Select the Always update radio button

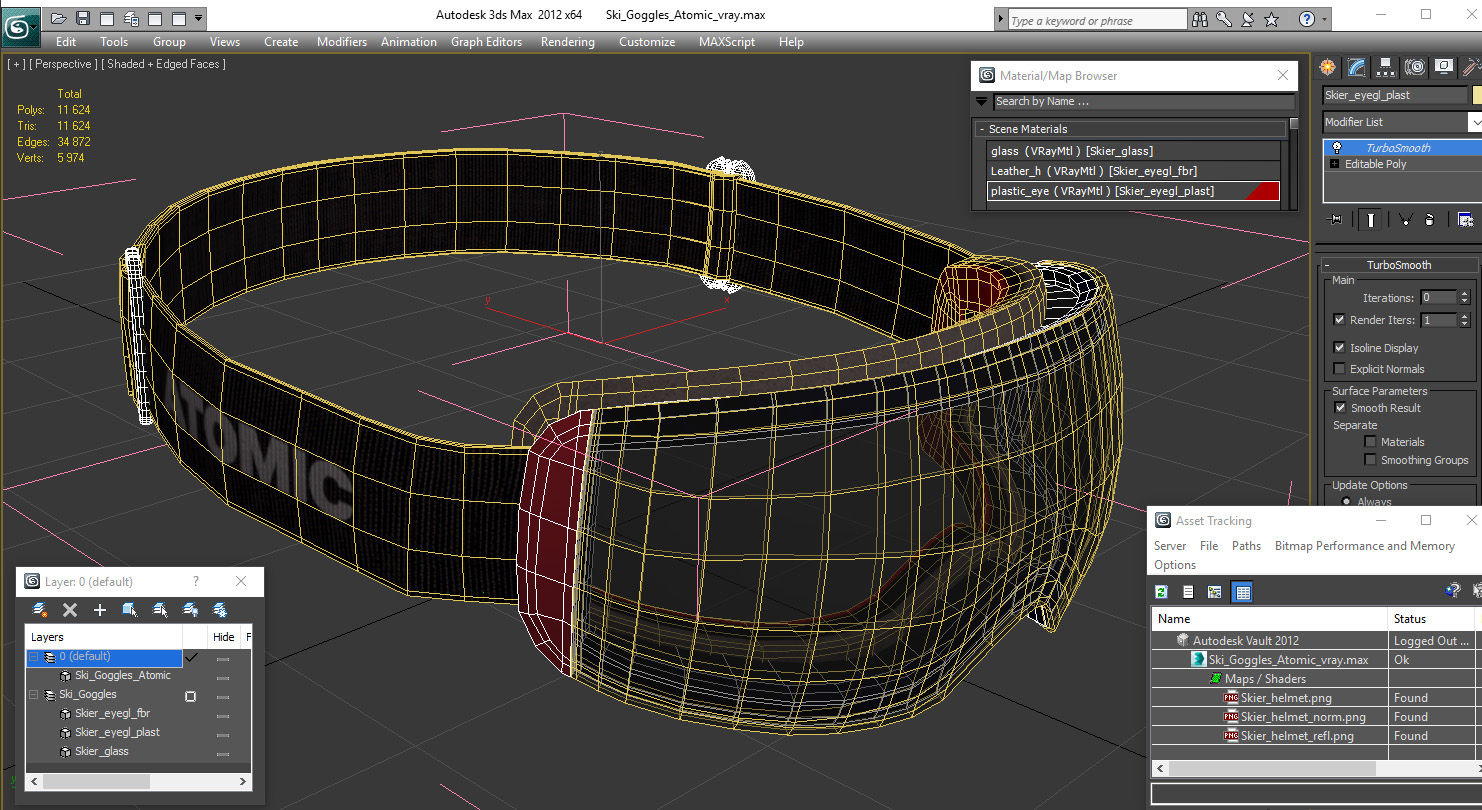point(1345,502)
